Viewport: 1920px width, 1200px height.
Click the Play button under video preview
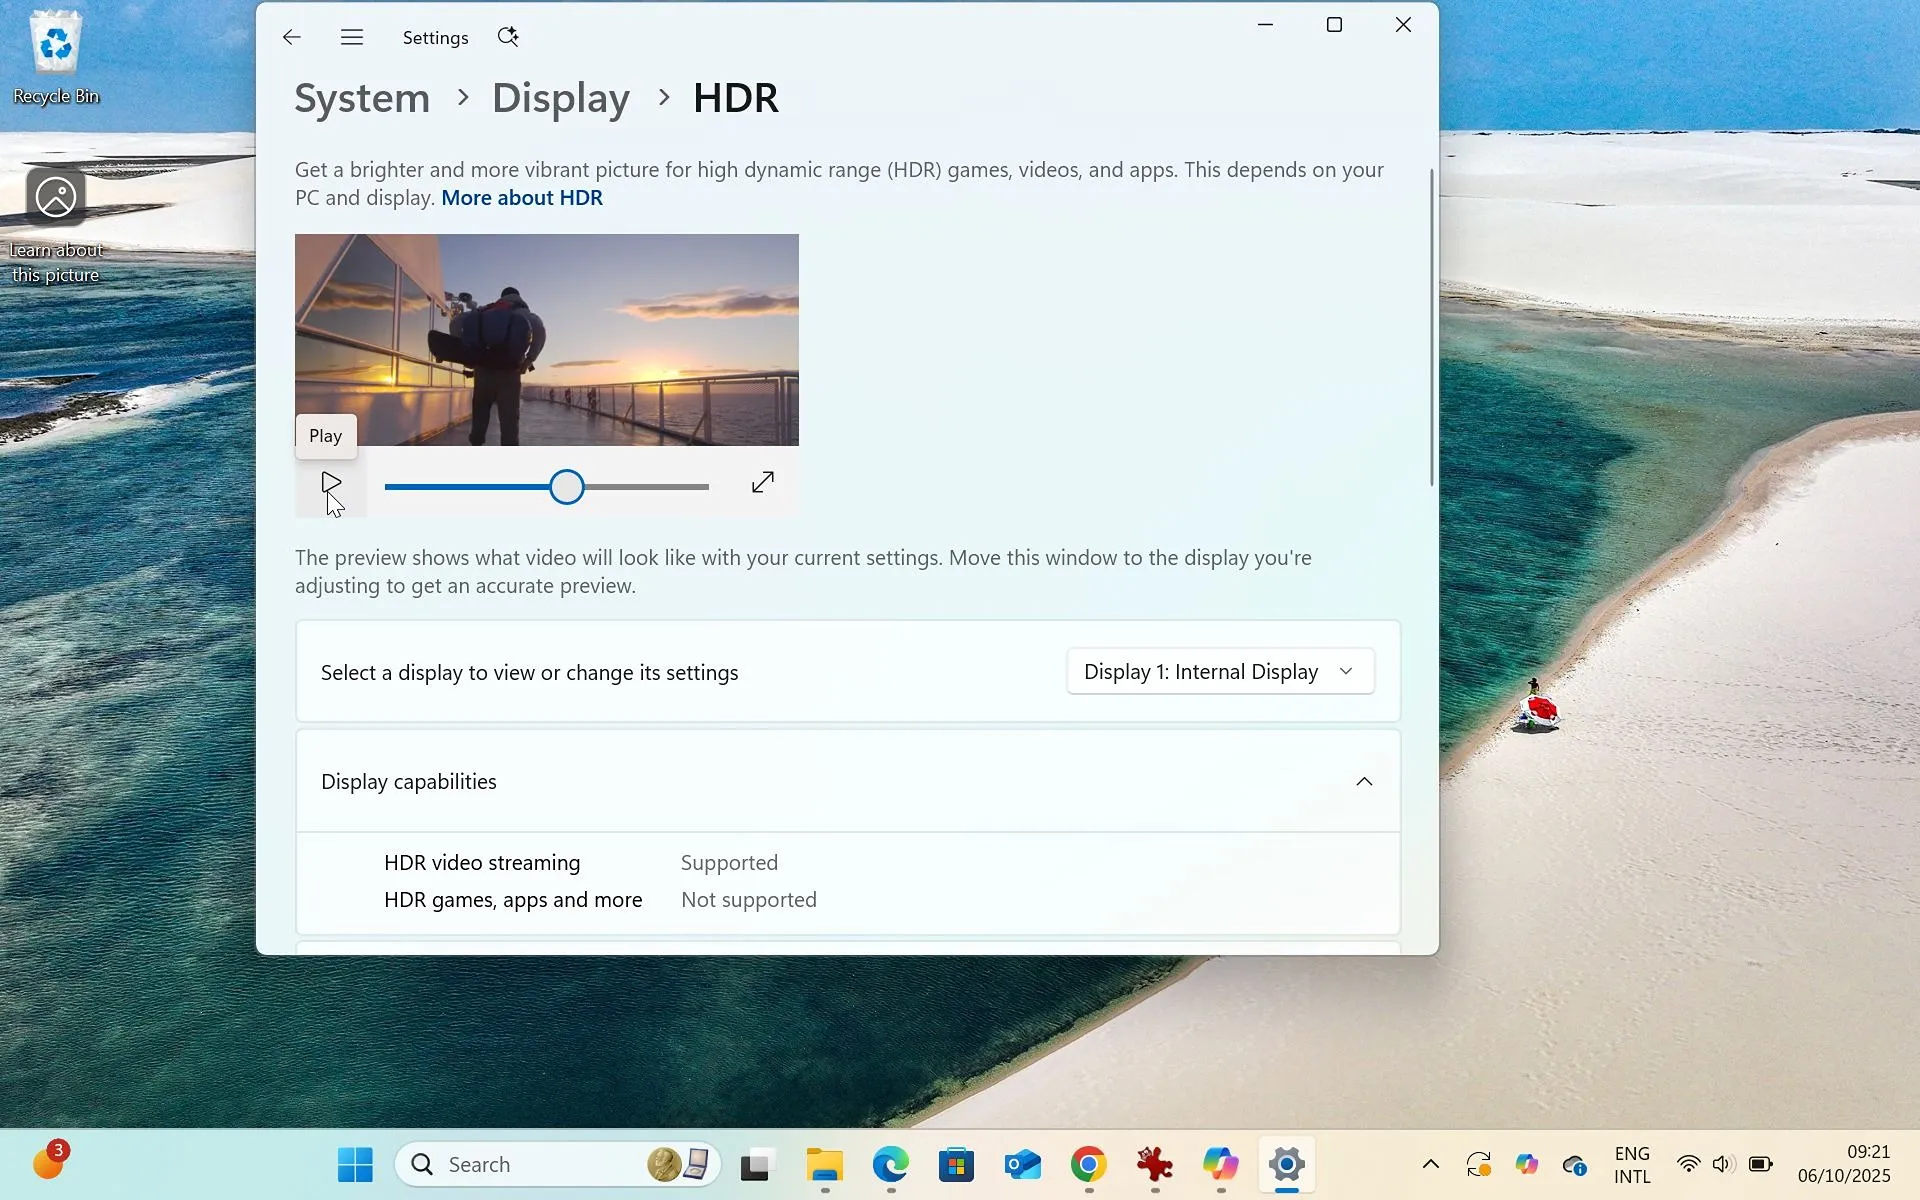(331, 484)
